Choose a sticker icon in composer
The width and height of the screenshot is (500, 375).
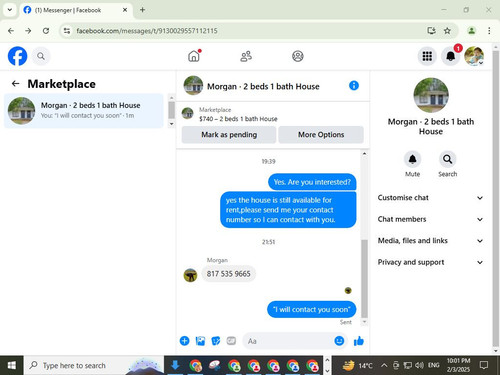[216, 341]
